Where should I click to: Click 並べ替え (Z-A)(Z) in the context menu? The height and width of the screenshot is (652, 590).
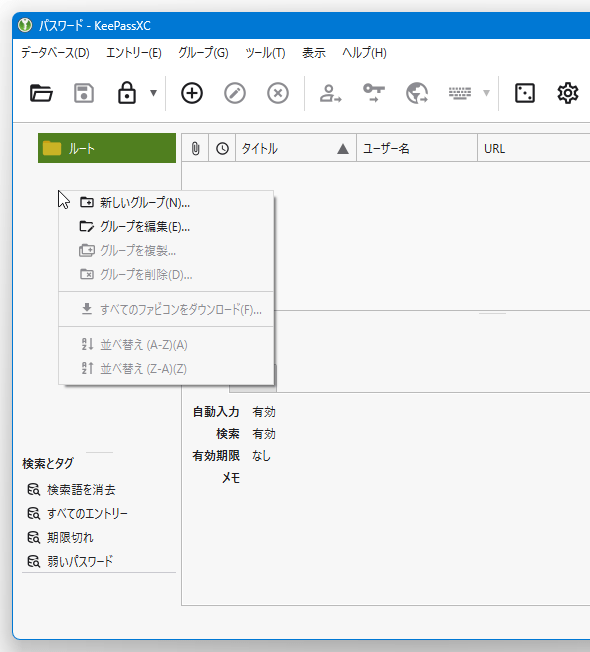[166, 369]
